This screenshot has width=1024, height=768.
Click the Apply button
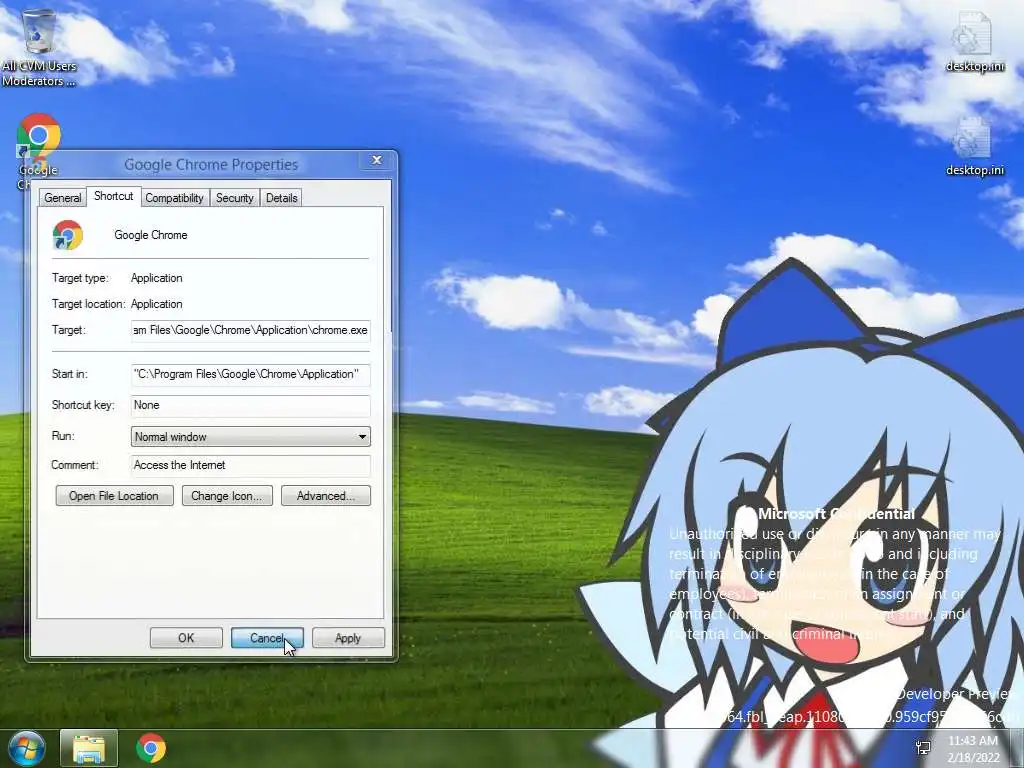tap(348, 638)
